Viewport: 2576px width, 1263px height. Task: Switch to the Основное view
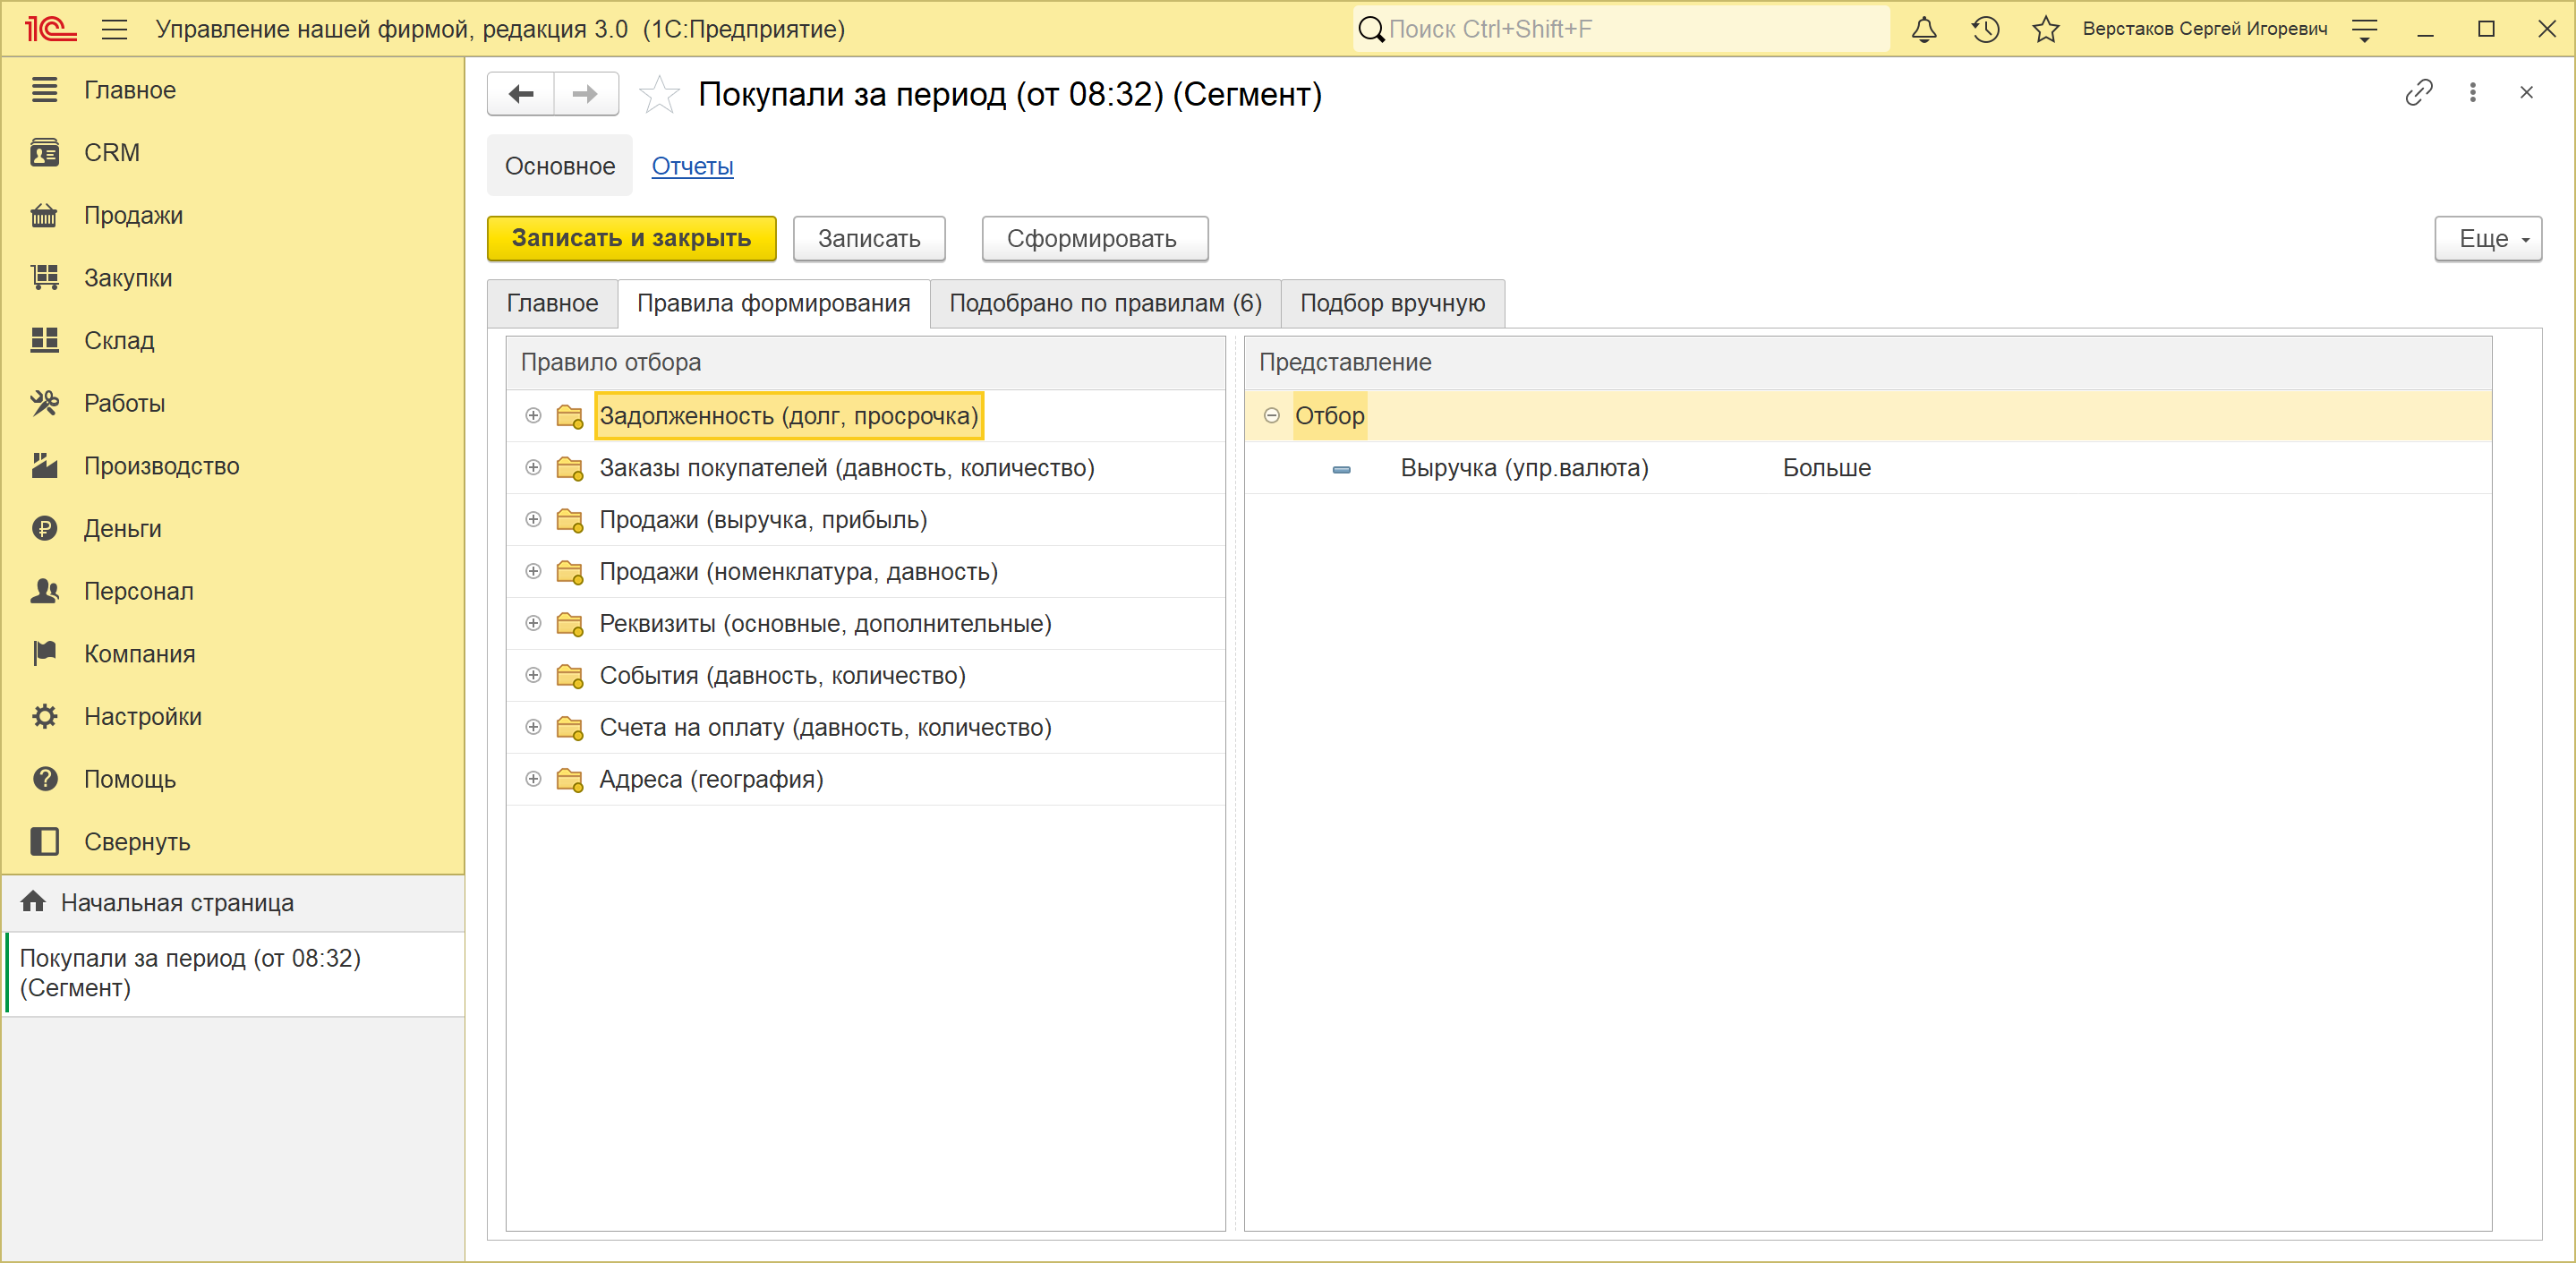coord(560,166)
